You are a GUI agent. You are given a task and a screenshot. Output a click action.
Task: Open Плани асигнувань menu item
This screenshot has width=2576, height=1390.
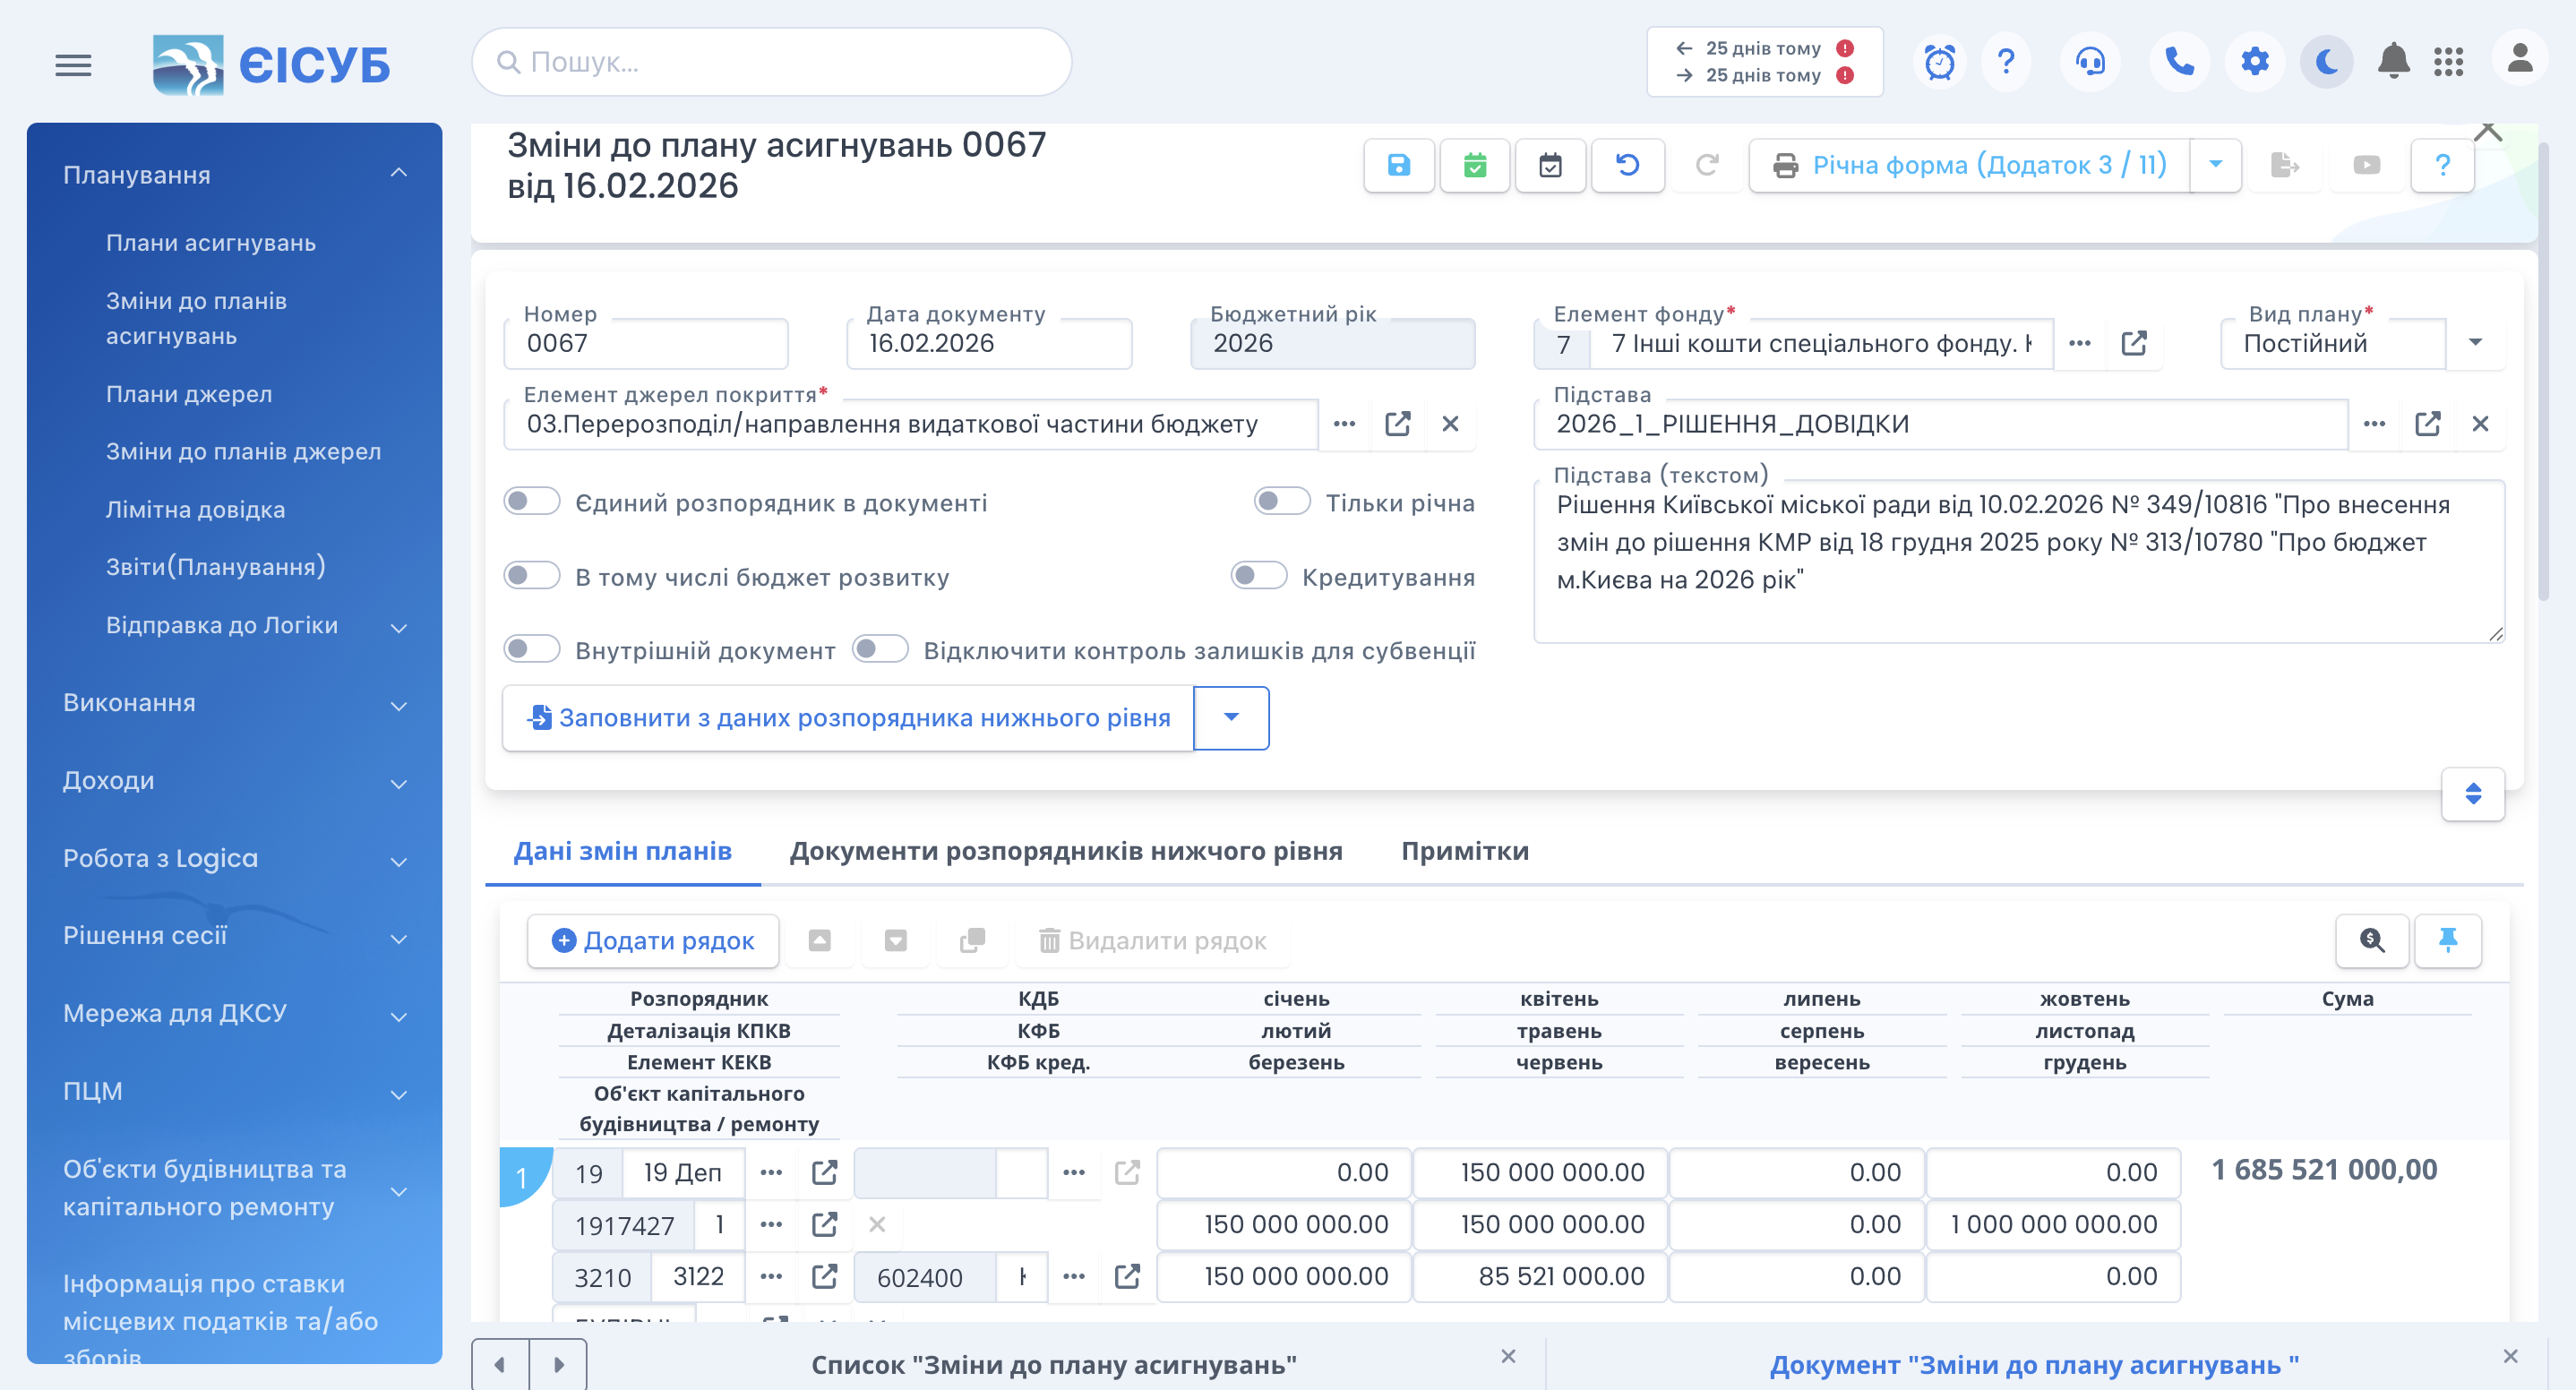click(x=211, y=243)
